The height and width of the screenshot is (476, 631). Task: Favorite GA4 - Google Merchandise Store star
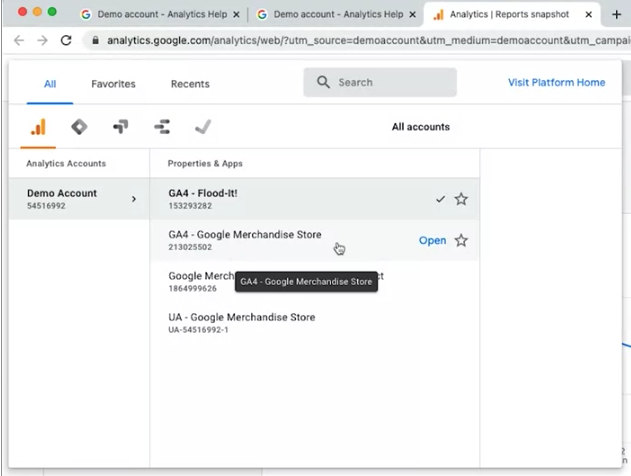461,241
